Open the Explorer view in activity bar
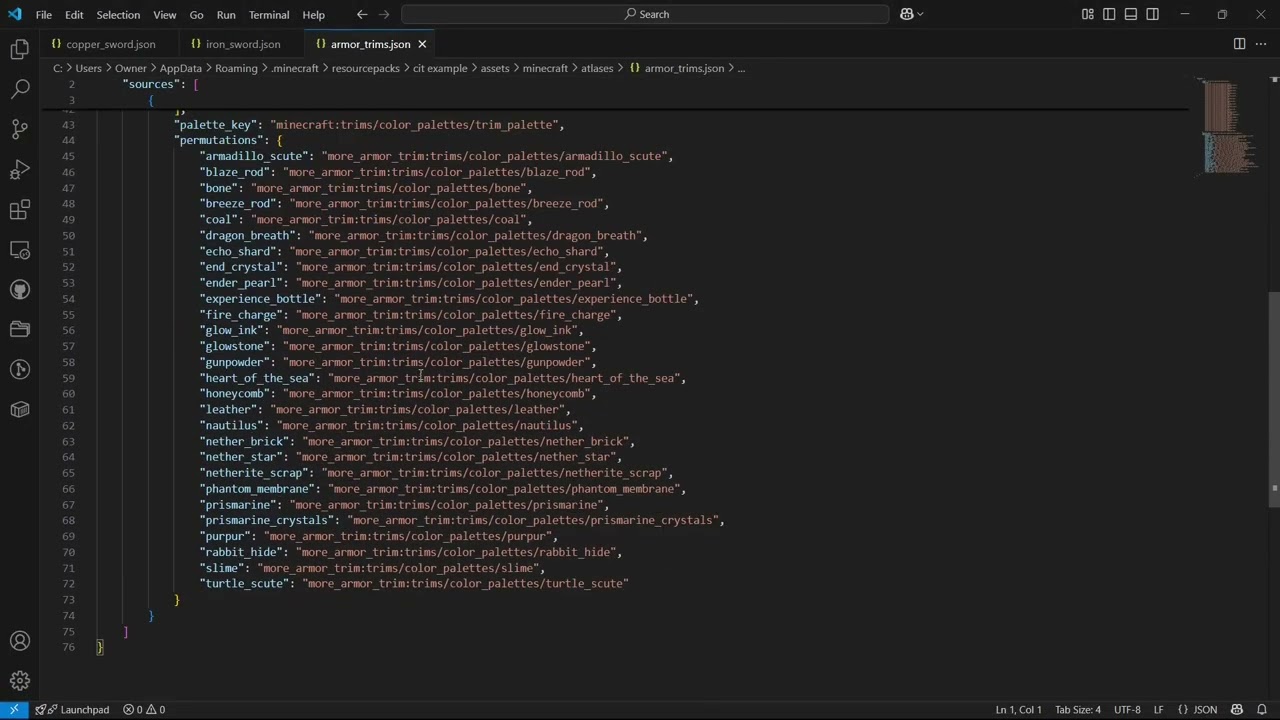The width and height of the screenshot is (1280, 720). point(20,49)
